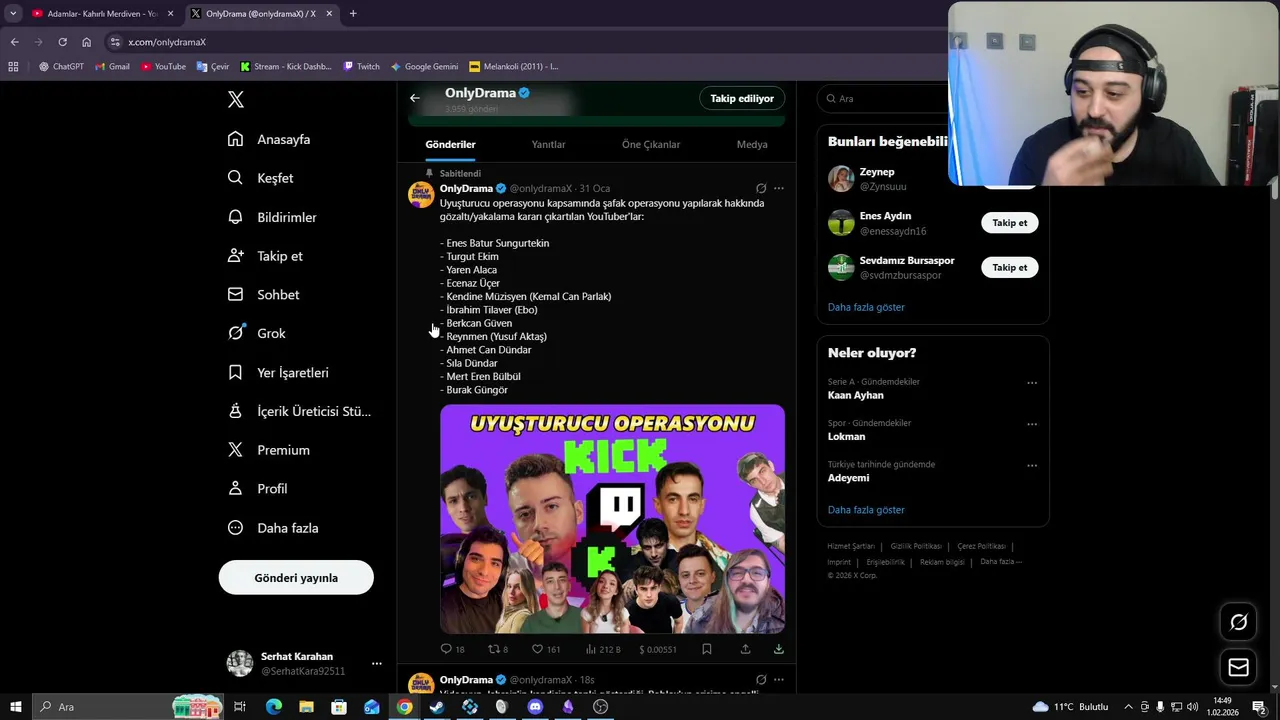1280x720 pixels.
Task: Click the back arrow beside OnlyDrama header
Action: point(415,98)
